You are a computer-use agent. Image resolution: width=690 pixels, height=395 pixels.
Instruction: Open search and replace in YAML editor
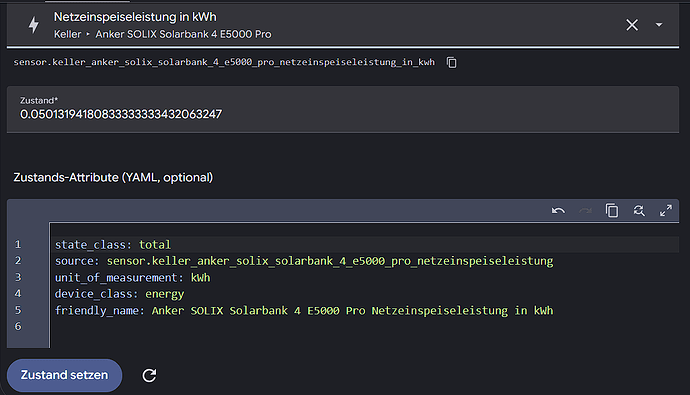[x=639, y=211]
